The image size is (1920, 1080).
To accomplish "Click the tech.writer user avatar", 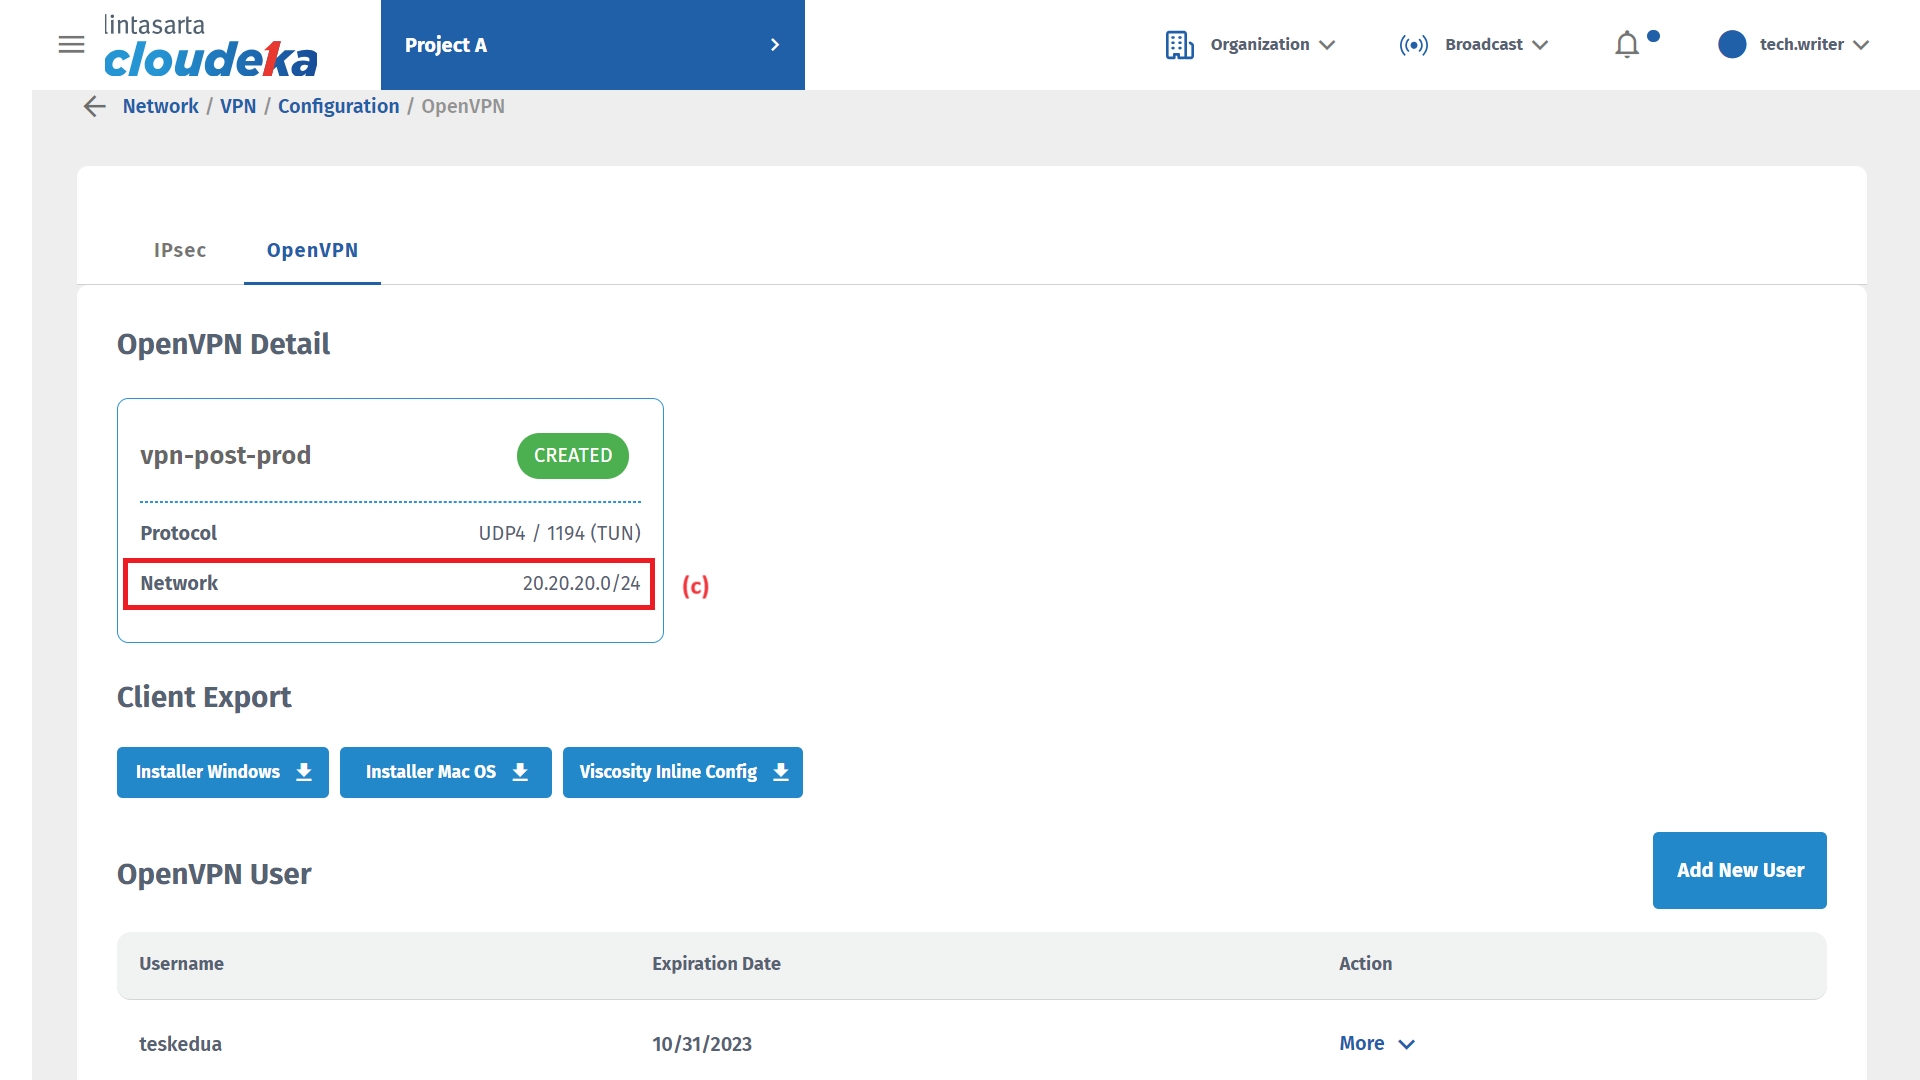I will [1731, 45].
